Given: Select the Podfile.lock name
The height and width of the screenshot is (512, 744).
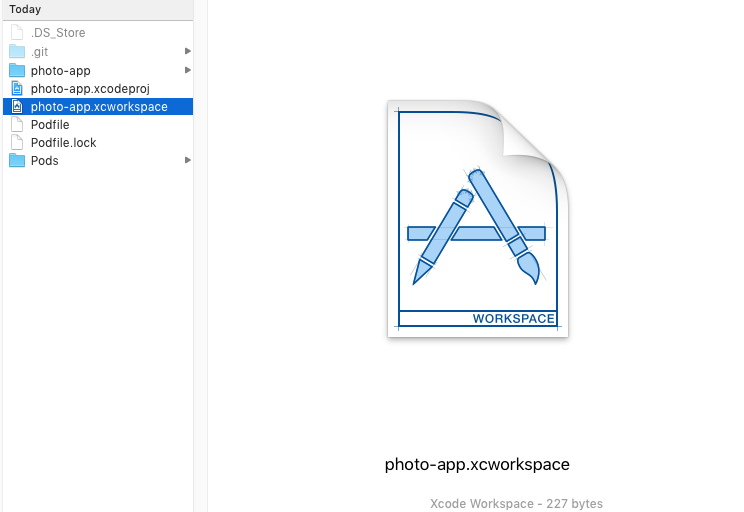Looking at the screenshot, I should (x=64, y=143).
